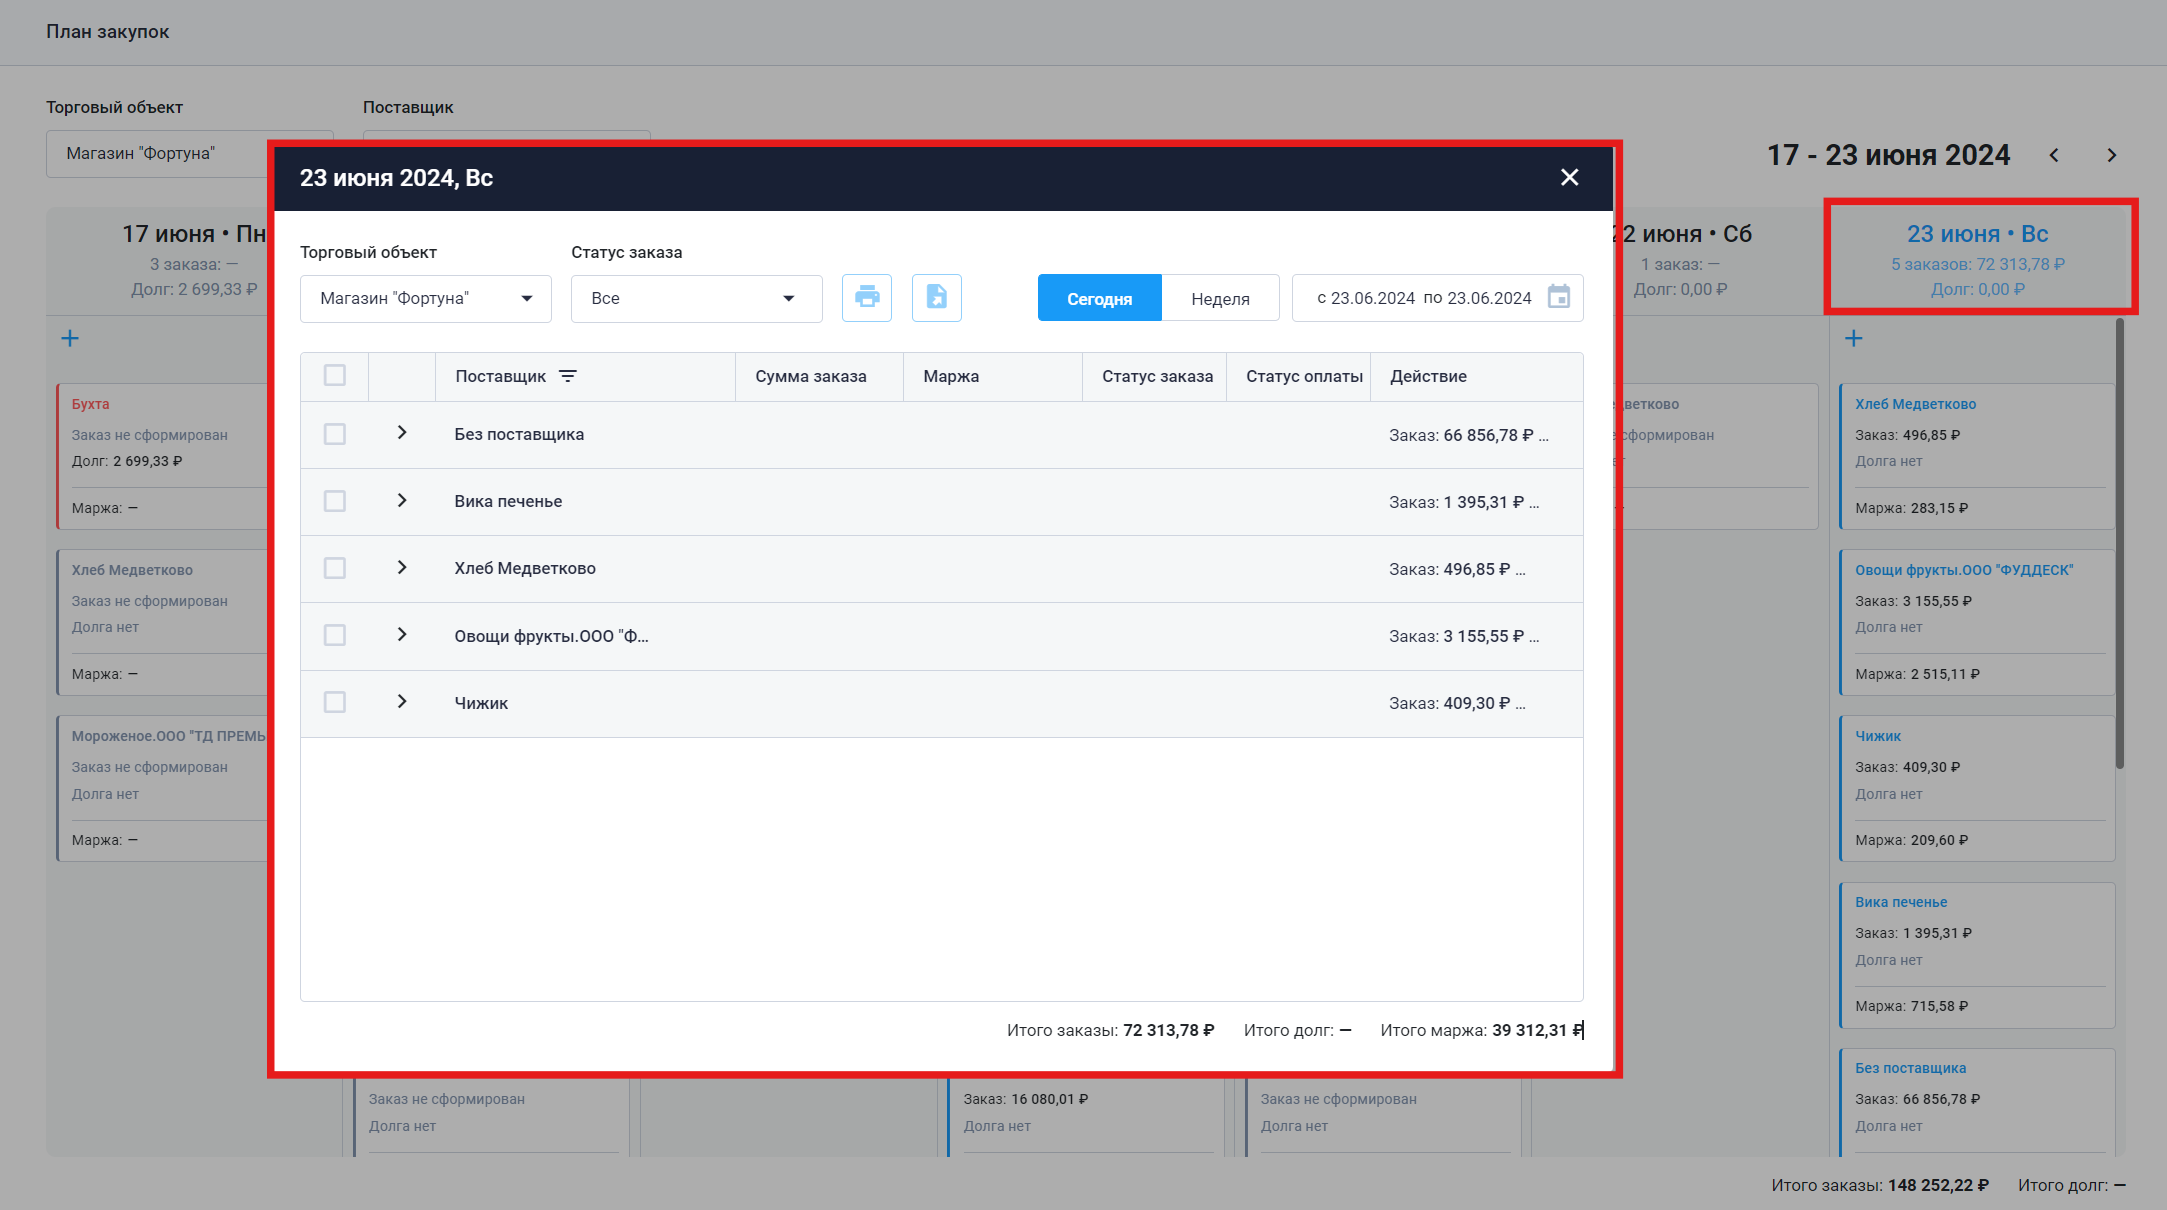Go to the previous week arrow
The height and width of the screenshot is (1210, 2167).
(x=2054, y=155)
